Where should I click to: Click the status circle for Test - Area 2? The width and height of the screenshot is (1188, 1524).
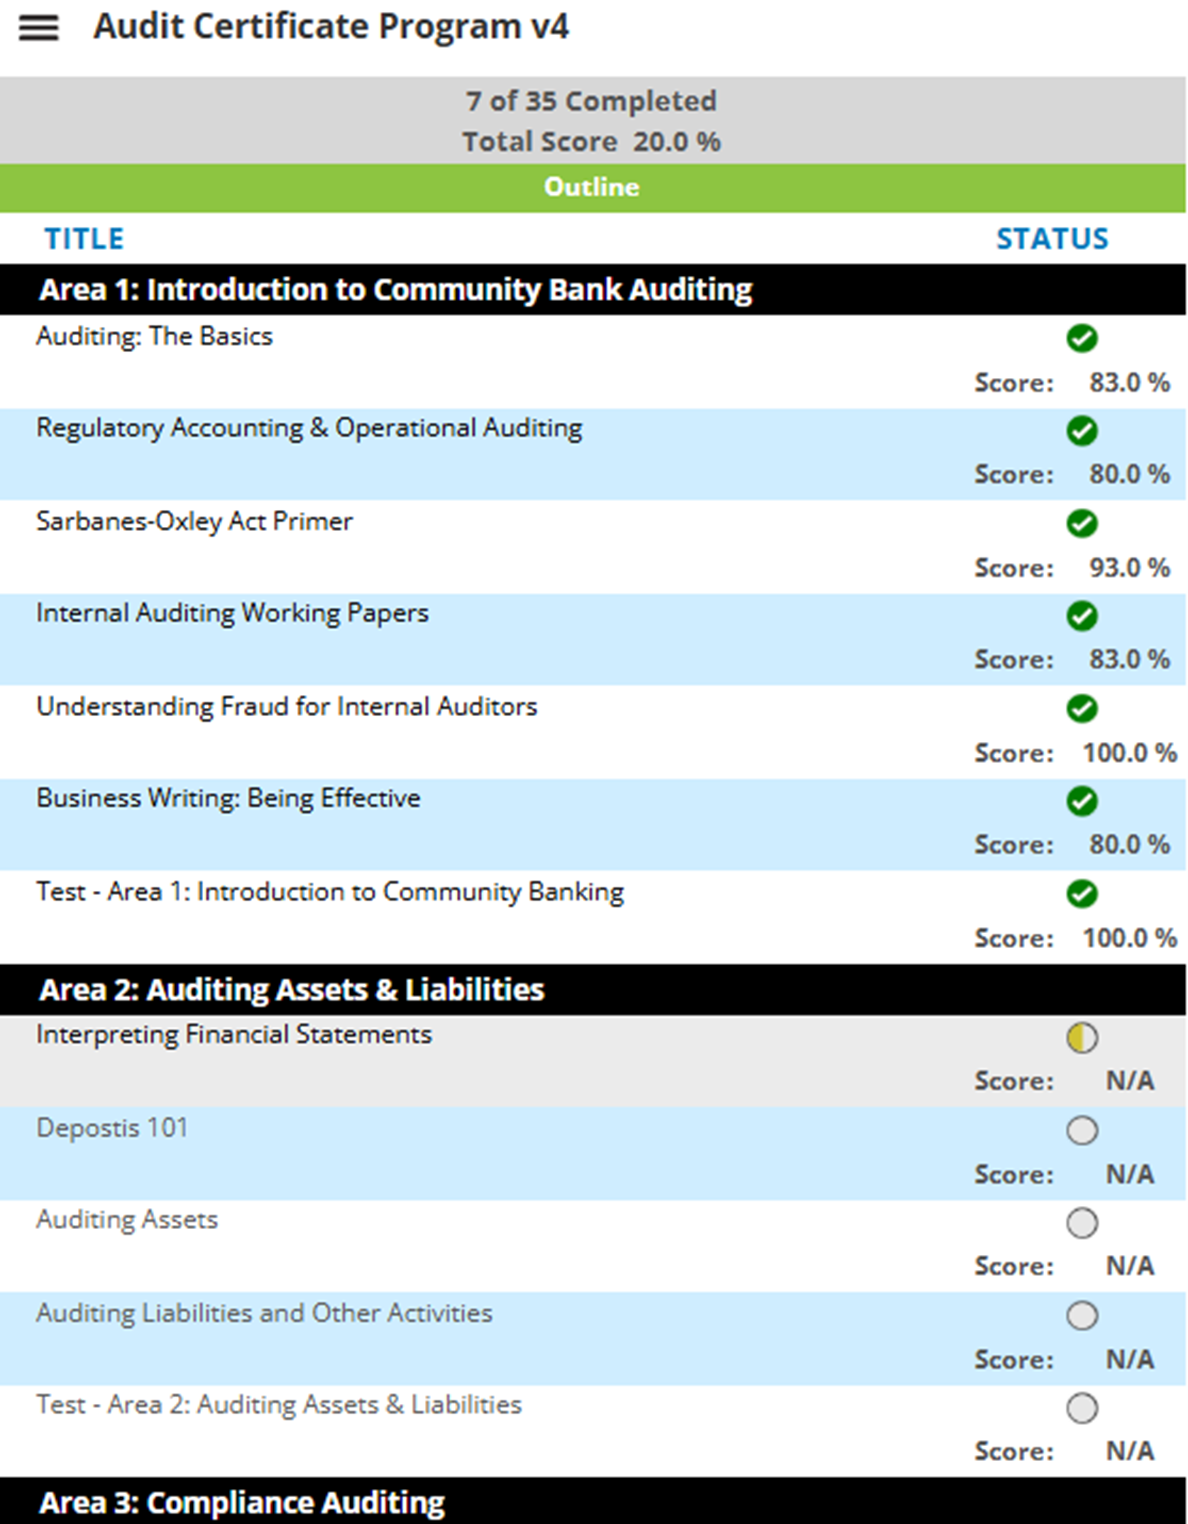click(1081, 1408)
